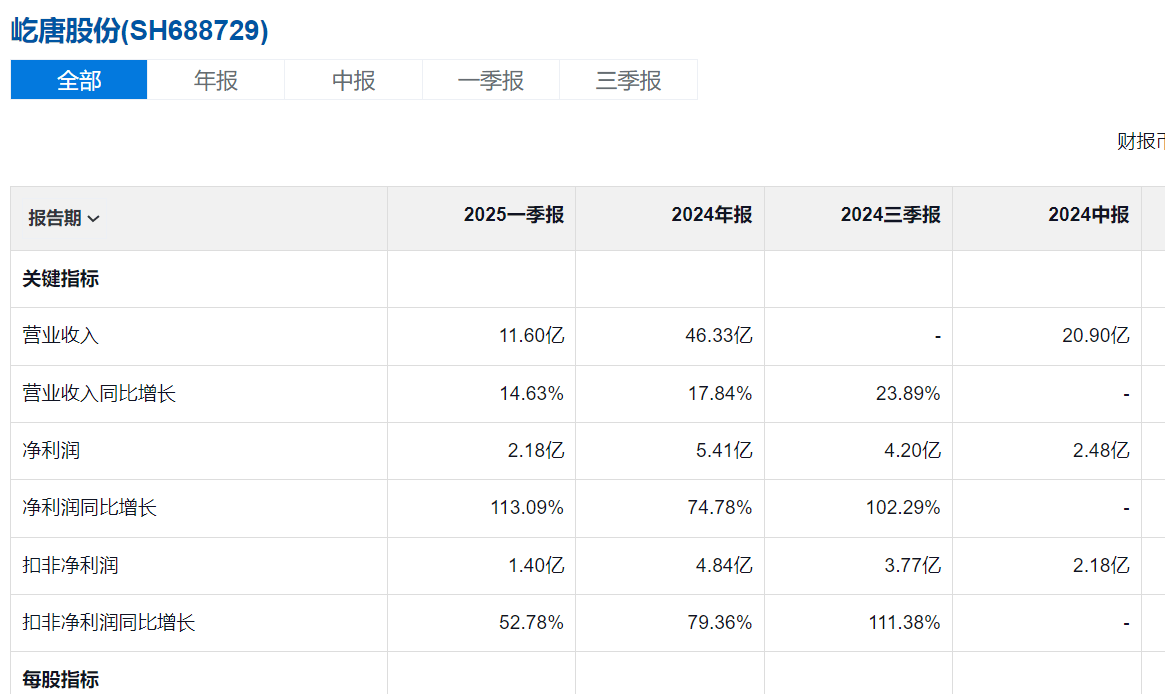Select the 2024中报 column header

pos(1088,215)
